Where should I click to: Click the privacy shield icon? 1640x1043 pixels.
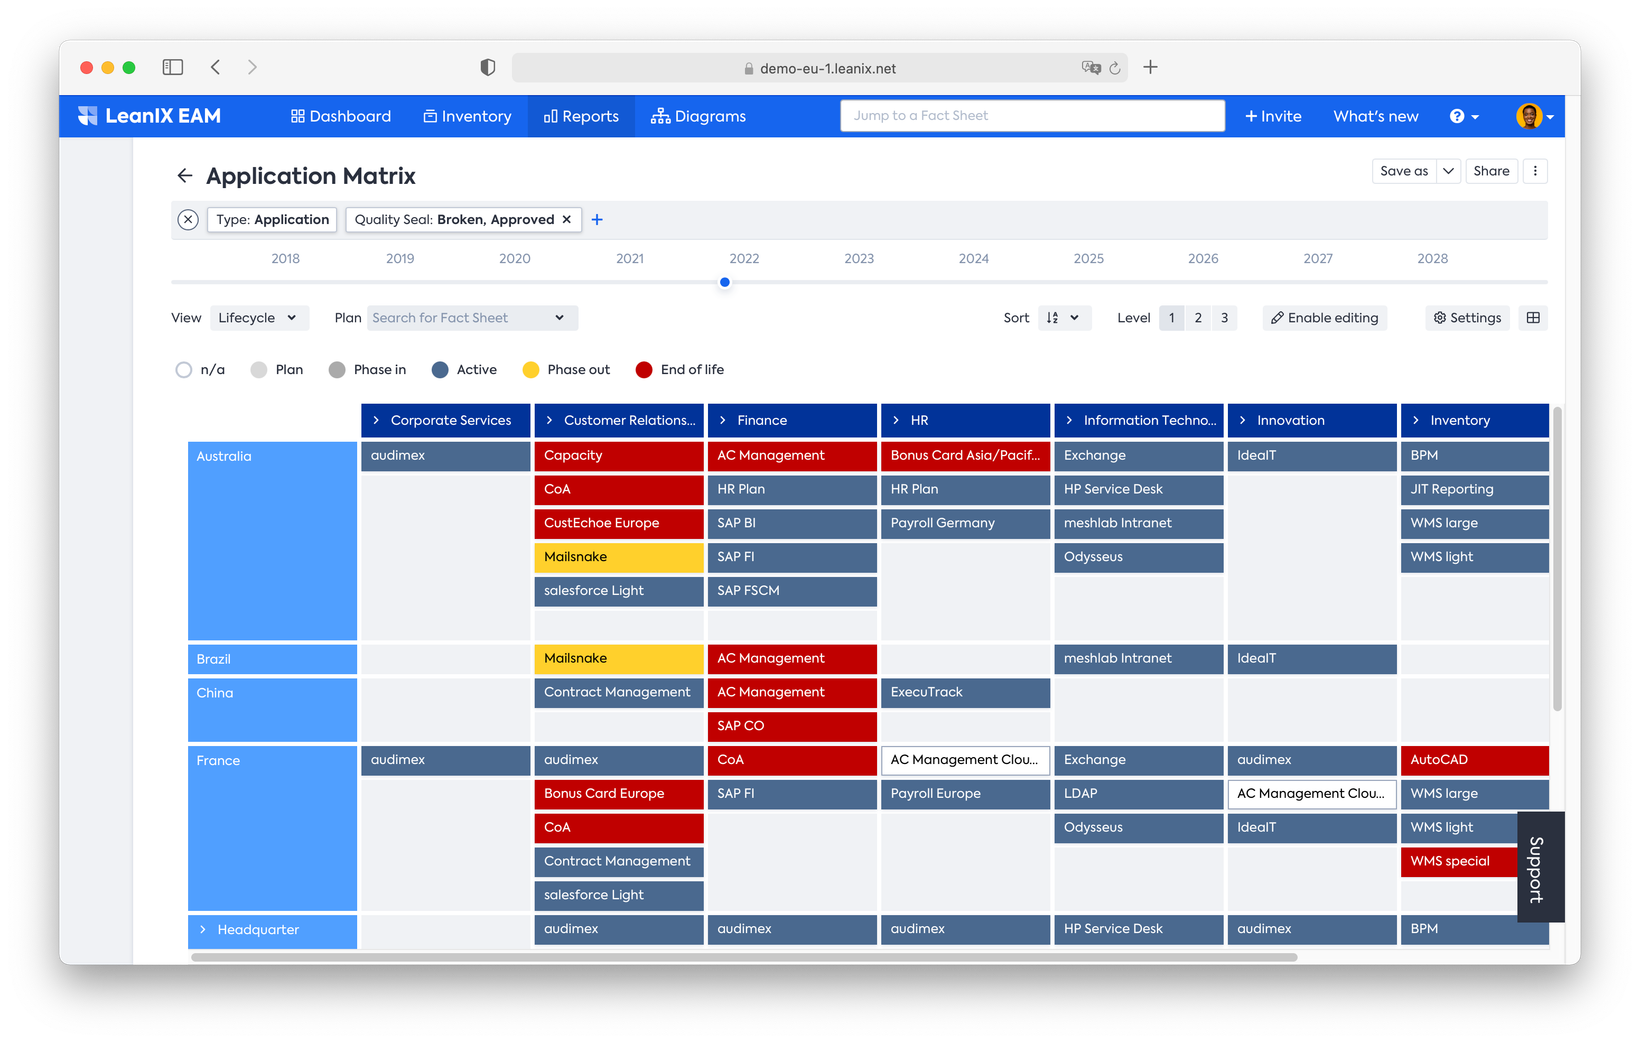(488, 67)
